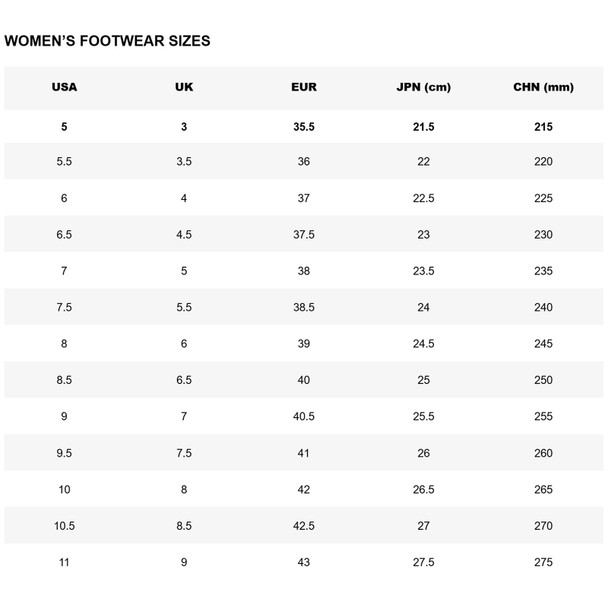Select JPN value 26.5

click(x=423, y=490)
